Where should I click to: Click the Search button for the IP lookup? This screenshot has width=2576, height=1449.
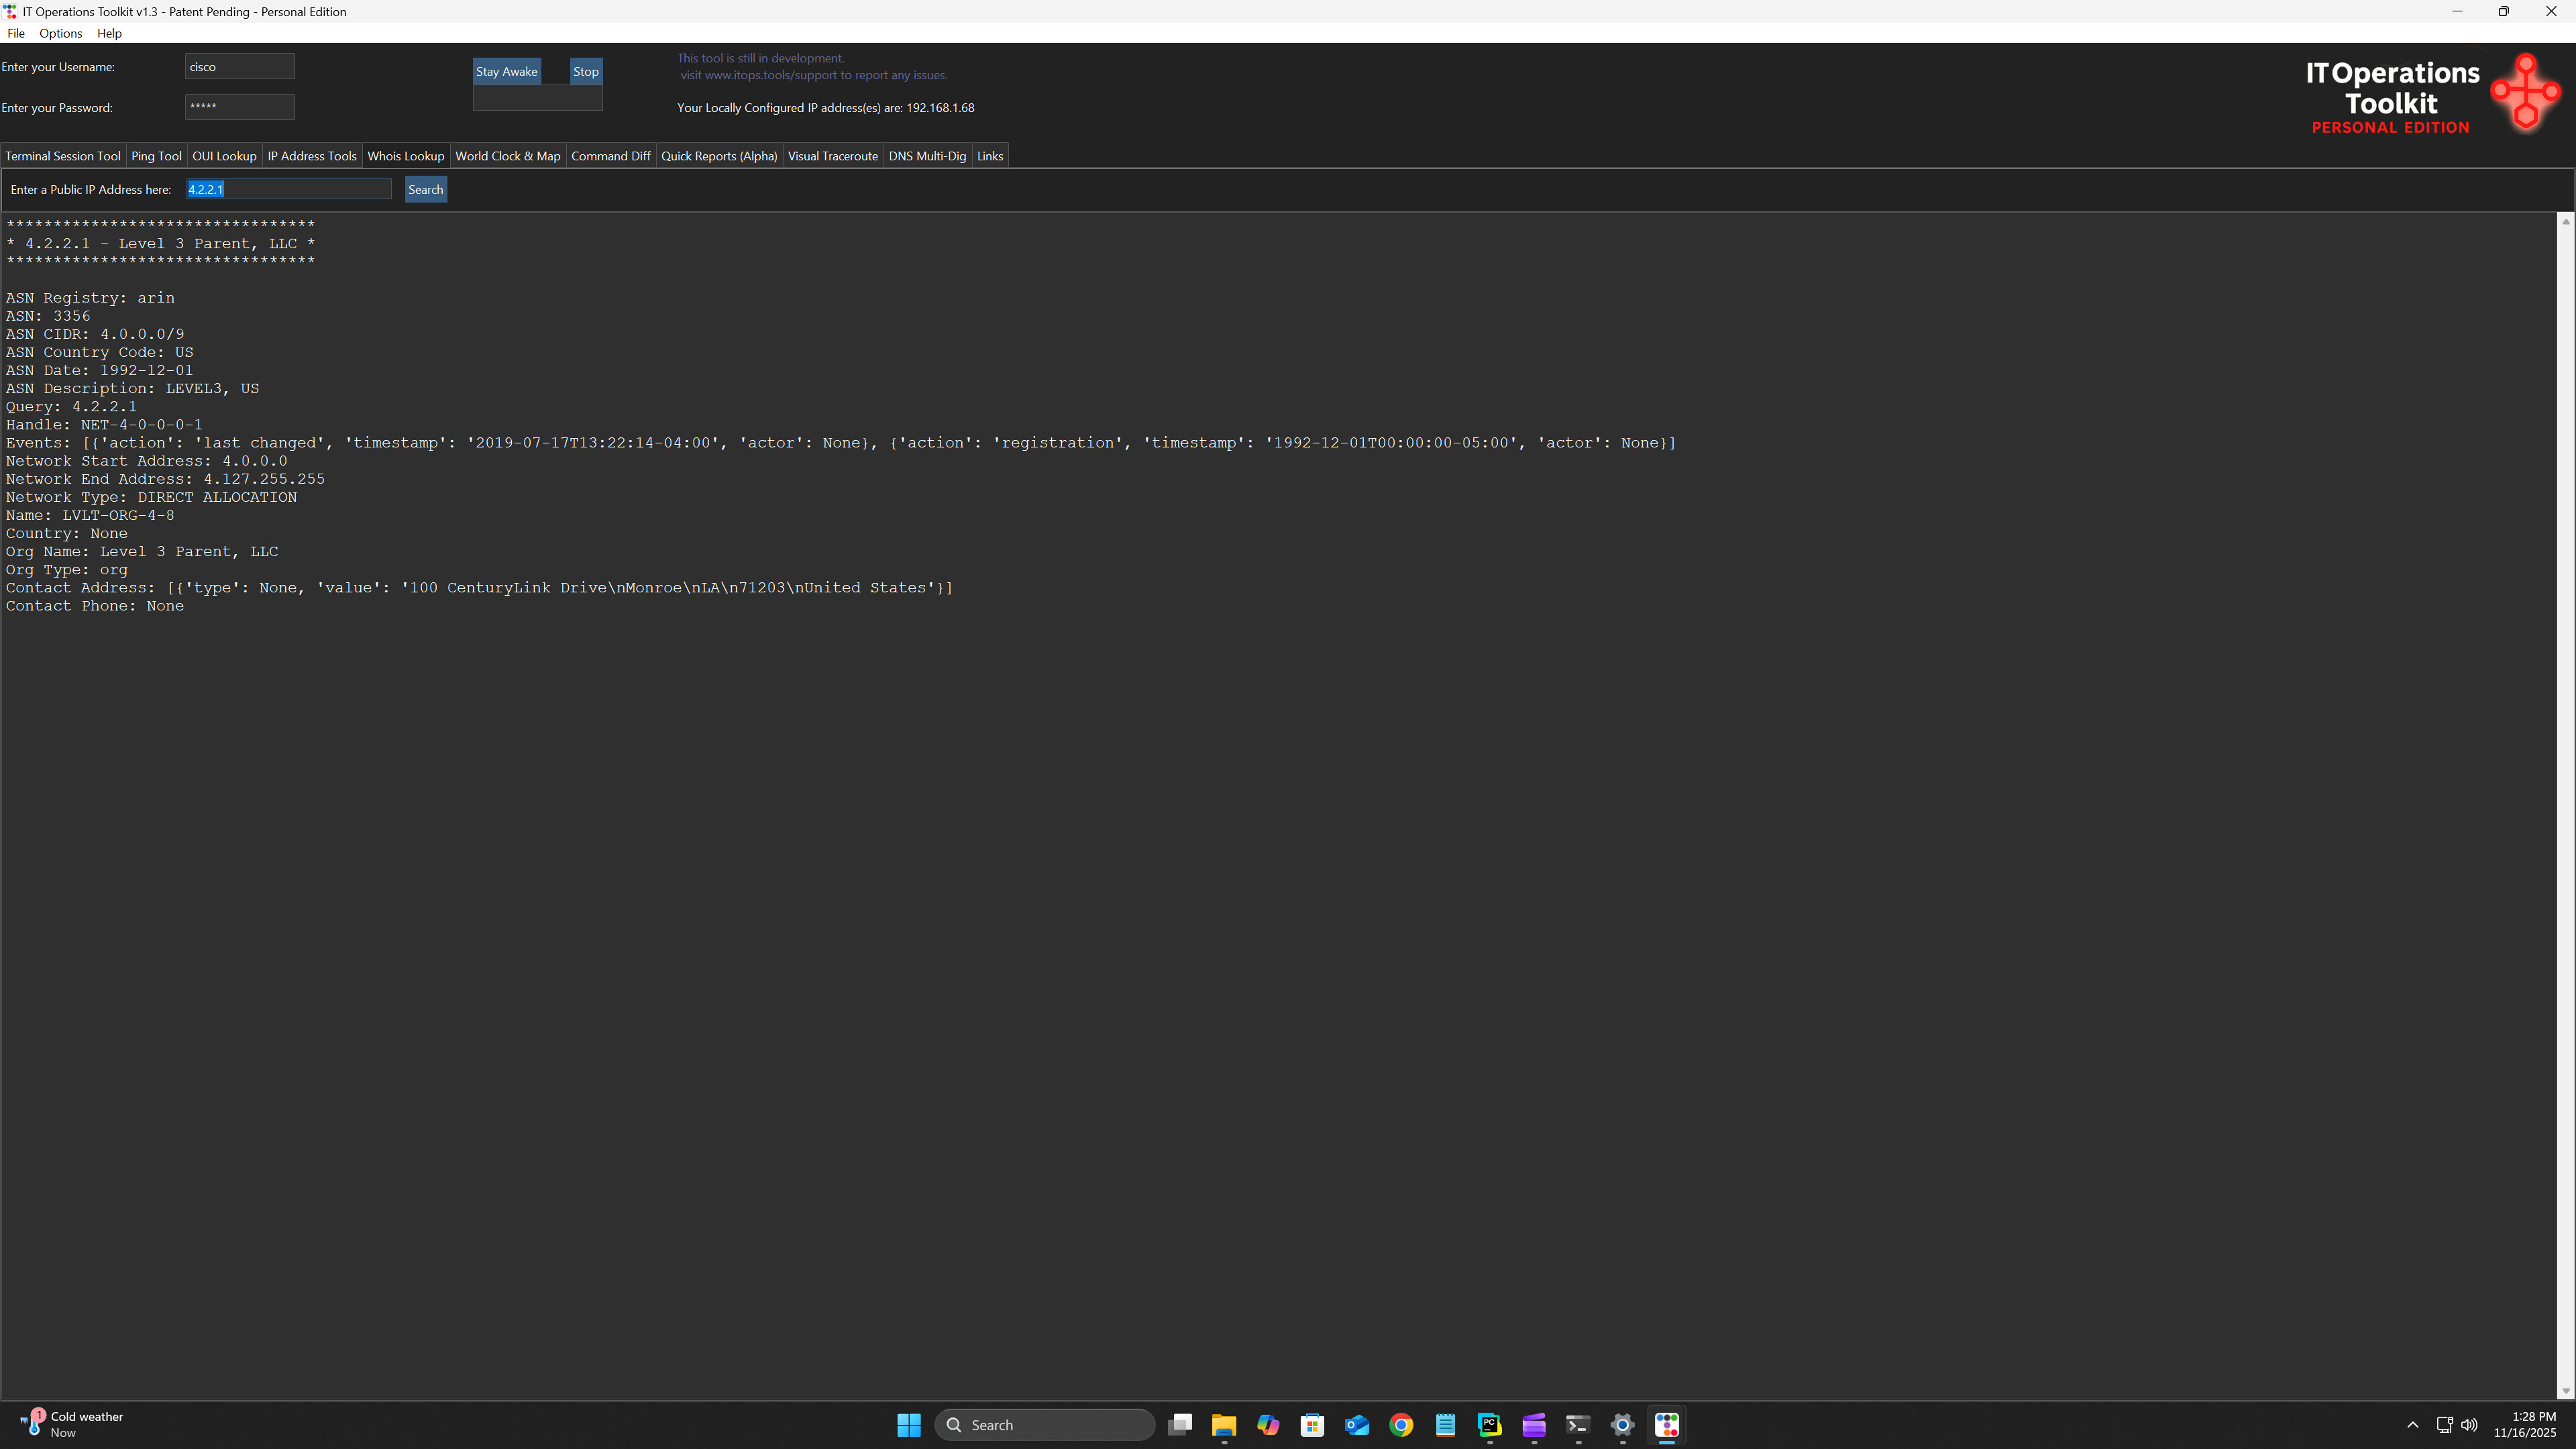tap(425, 189)
